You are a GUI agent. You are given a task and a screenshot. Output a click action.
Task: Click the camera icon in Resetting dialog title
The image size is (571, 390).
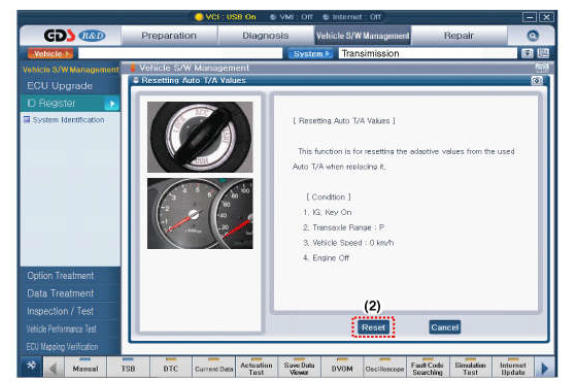pyautogui.click(x=537, y=80)
